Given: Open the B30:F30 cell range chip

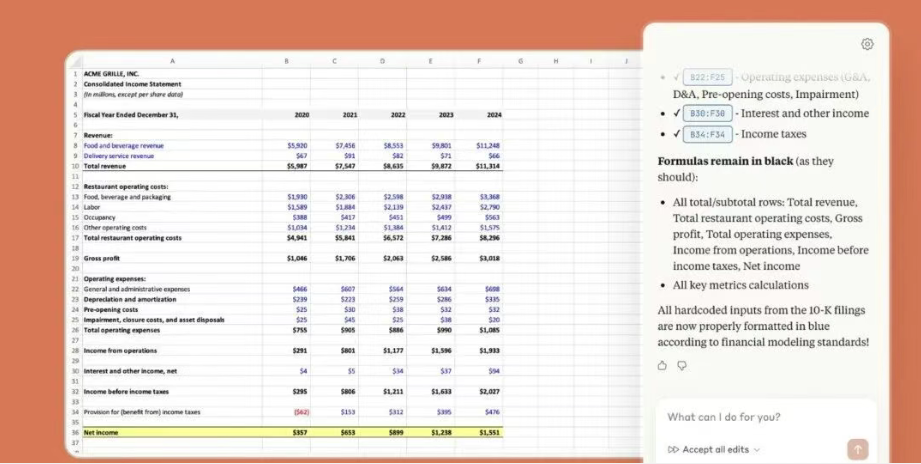Looking at the screenshot, I should coord(708,113).
